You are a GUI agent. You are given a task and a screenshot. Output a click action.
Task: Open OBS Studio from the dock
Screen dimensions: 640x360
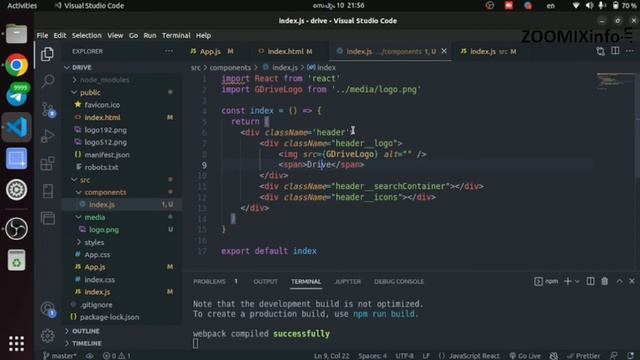(x=16, y=229)
